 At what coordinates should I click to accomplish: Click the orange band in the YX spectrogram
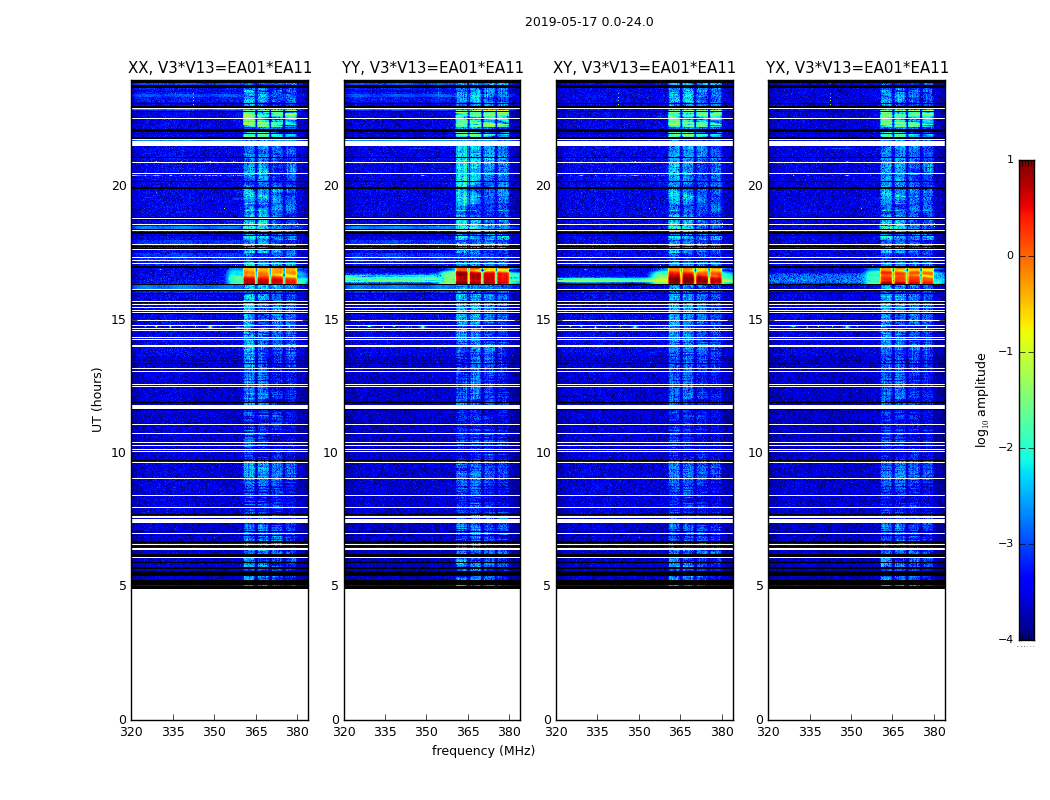907,276
